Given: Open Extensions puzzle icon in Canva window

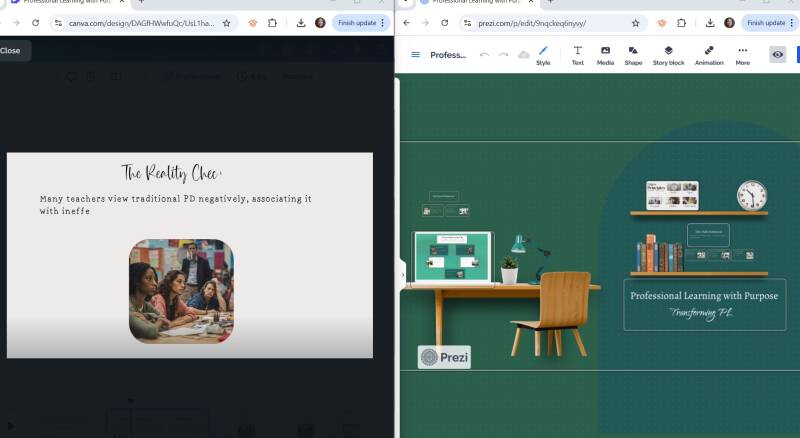Looking at the screenshot, I should click(x=272, y=23).
